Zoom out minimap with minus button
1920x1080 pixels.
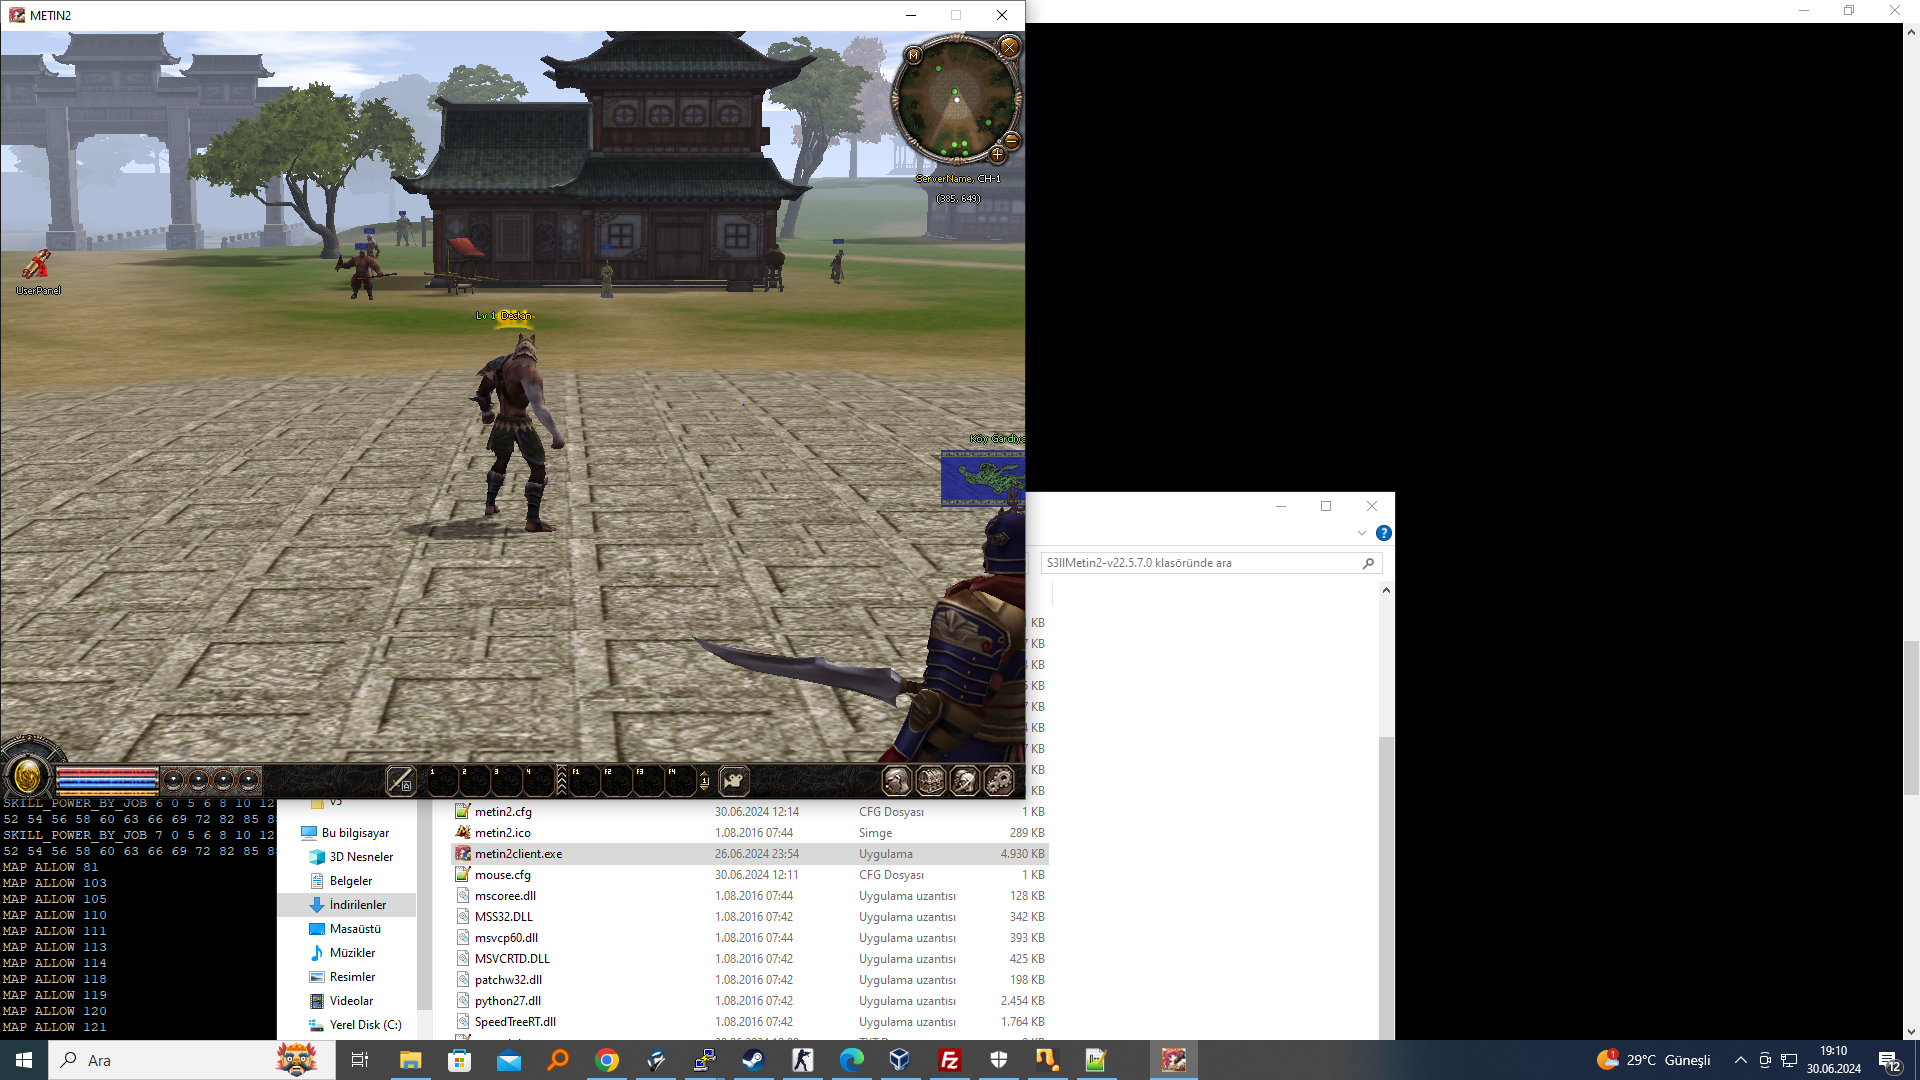1011,141
